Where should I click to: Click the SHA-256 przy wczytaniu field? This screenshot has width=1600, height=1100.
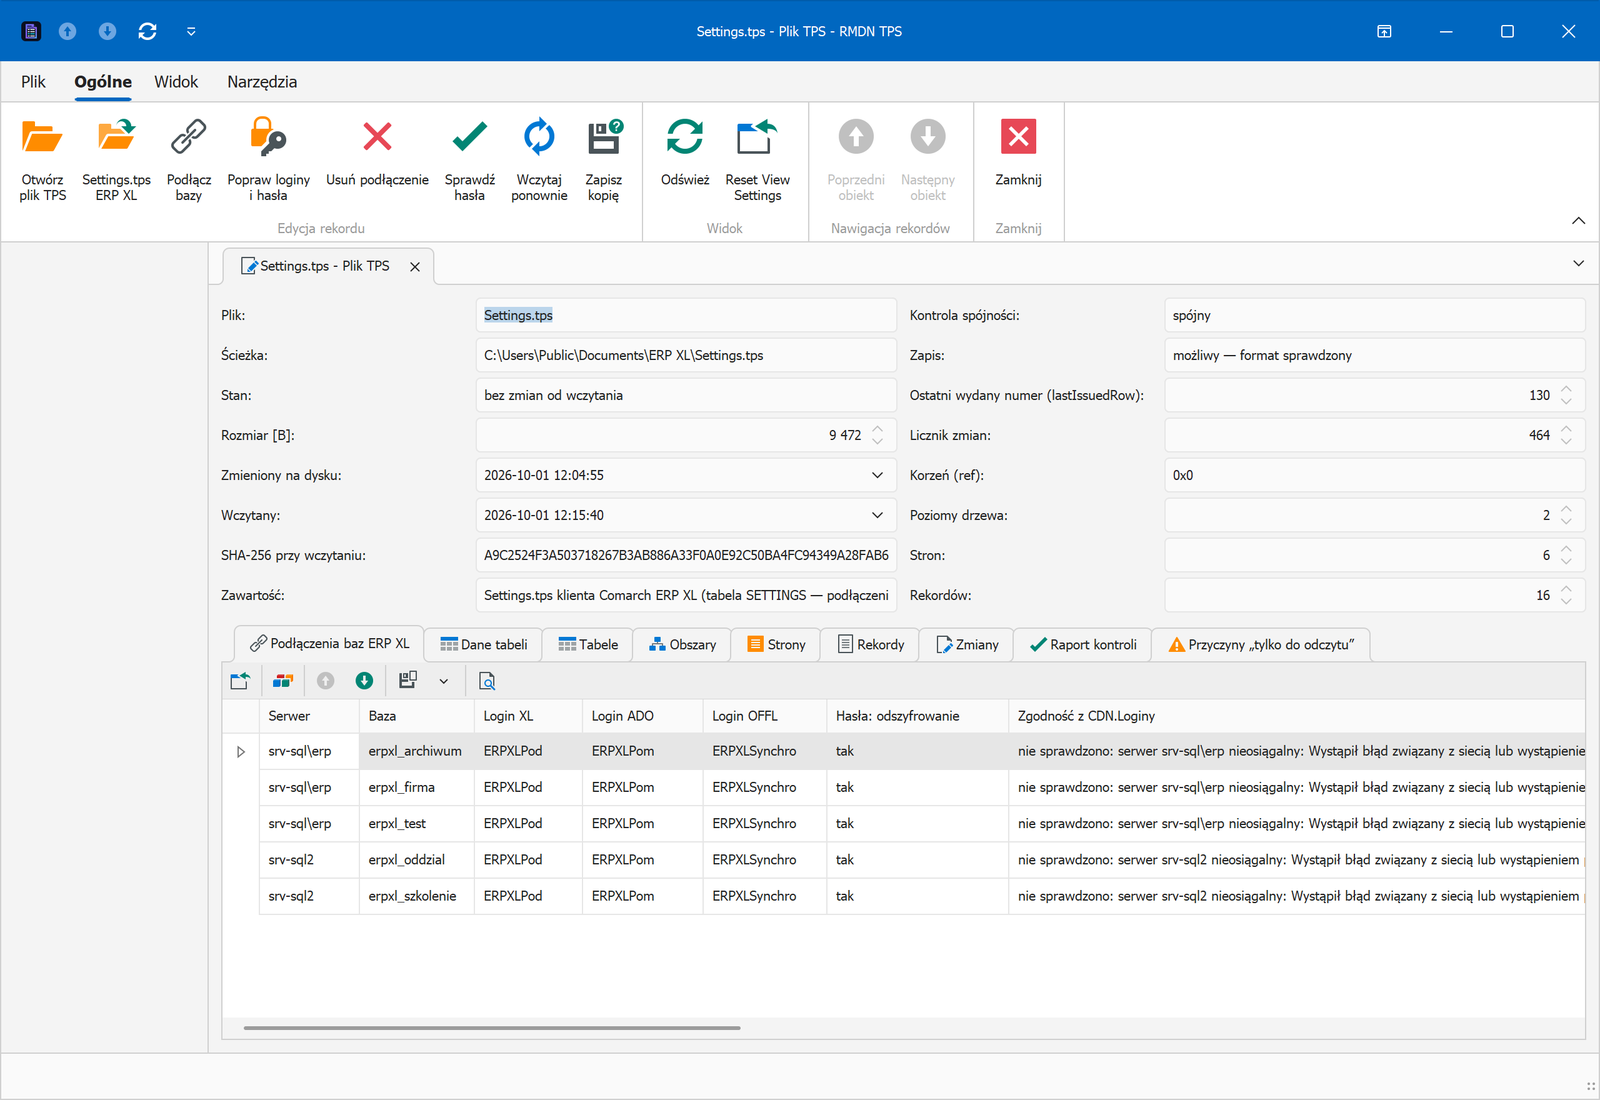click(686, 555)
